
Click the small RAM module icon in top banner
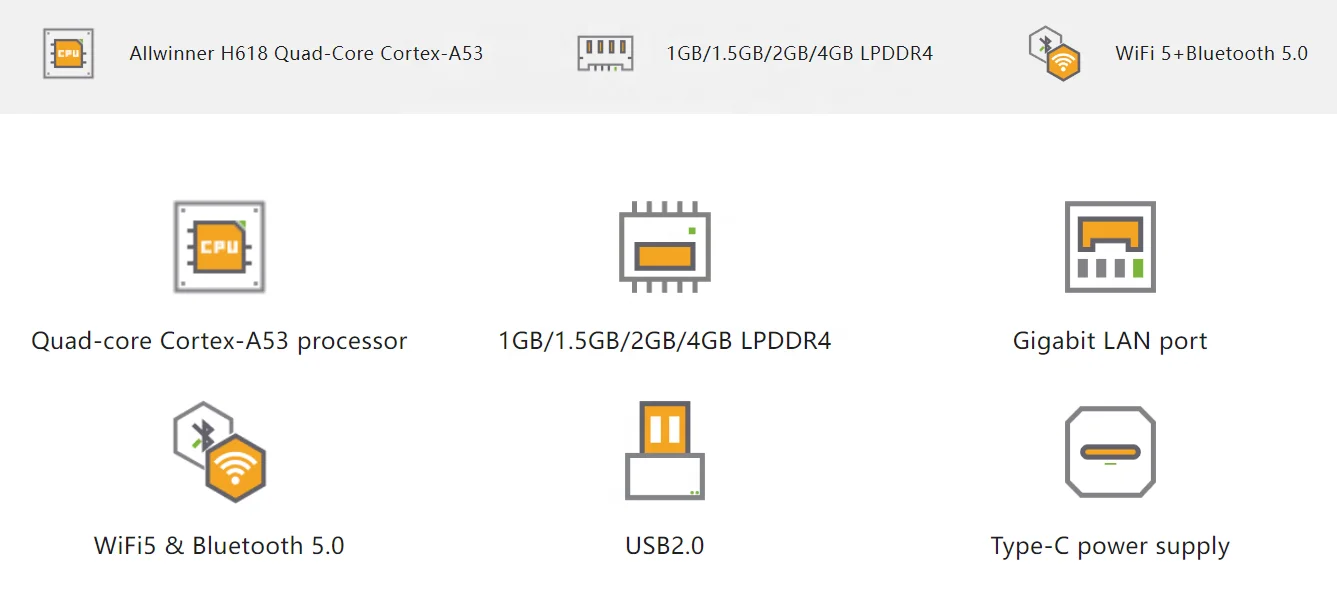coord(605,53)
